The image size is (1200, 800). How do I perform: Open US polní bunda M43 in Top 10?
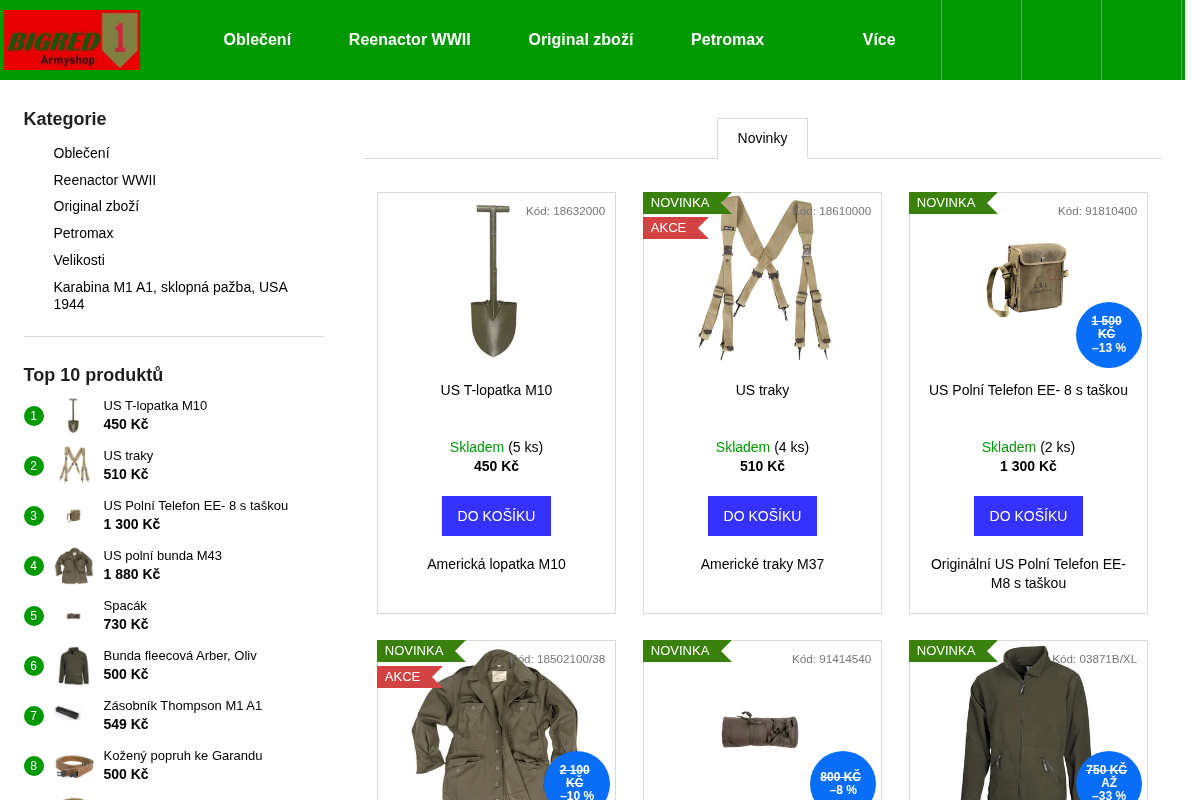pos(163,556)
